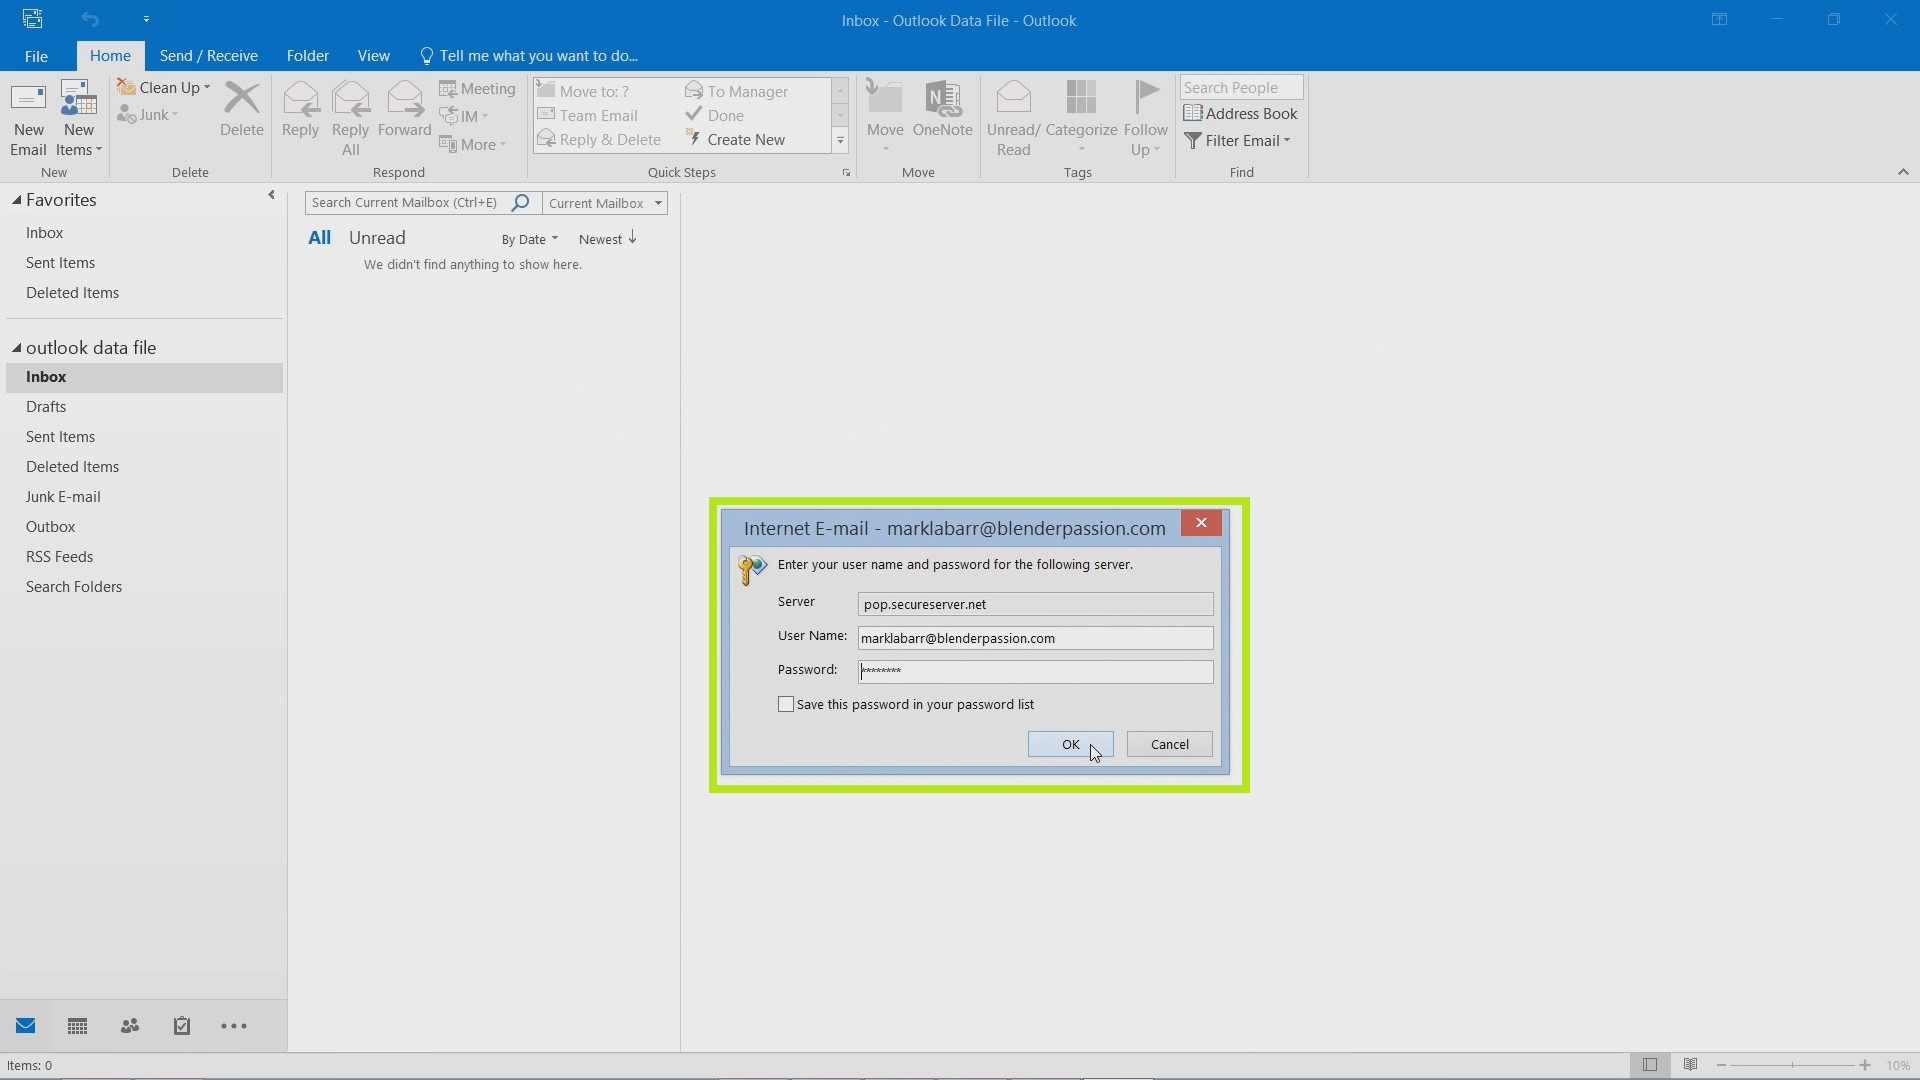Viewport: 1920px width, 1080px height.
Task: Click the Password input field
Action: point(1034,670)
